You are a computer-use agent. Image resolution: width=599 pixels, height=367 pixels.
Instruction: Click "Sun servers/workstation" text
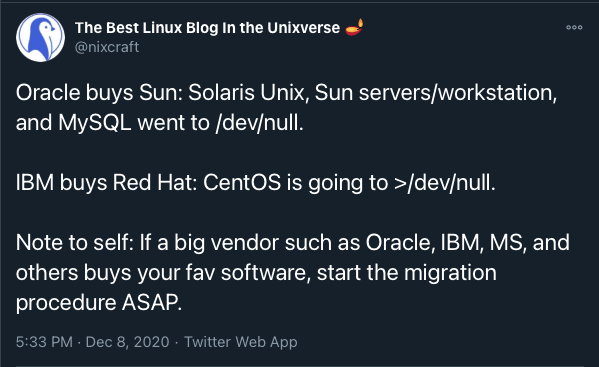point(434,93)
